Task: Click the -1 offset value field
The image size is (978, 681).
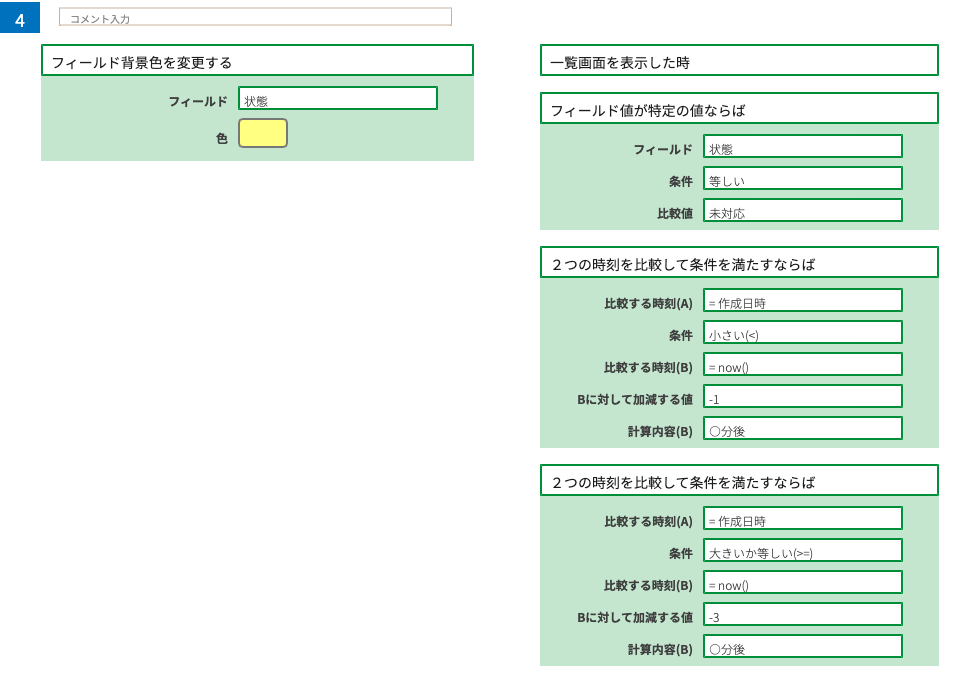Action: click(x=803, y=397)
